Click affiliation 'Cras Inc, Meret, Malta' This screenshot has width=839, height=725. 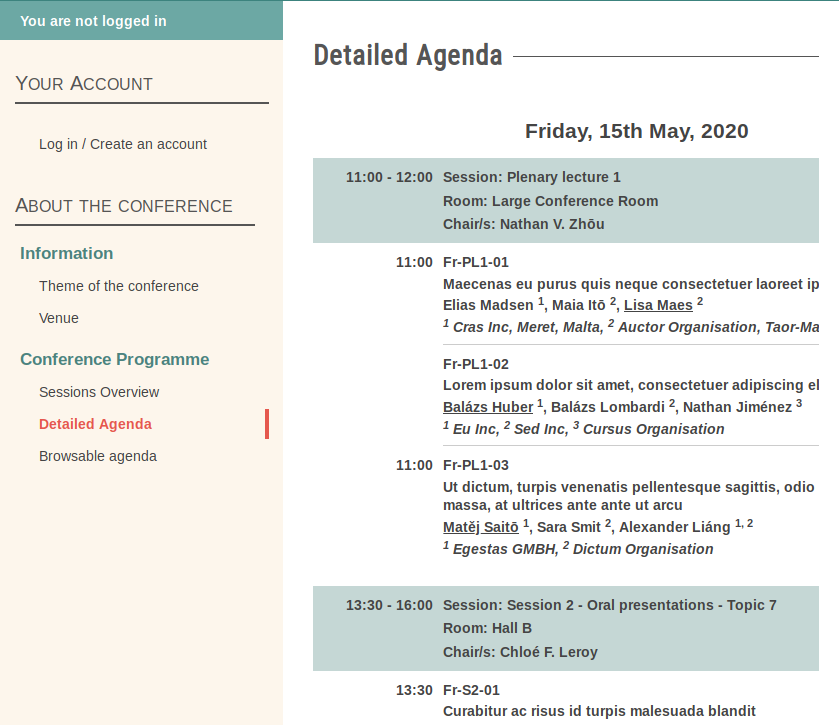coord(527,327)
